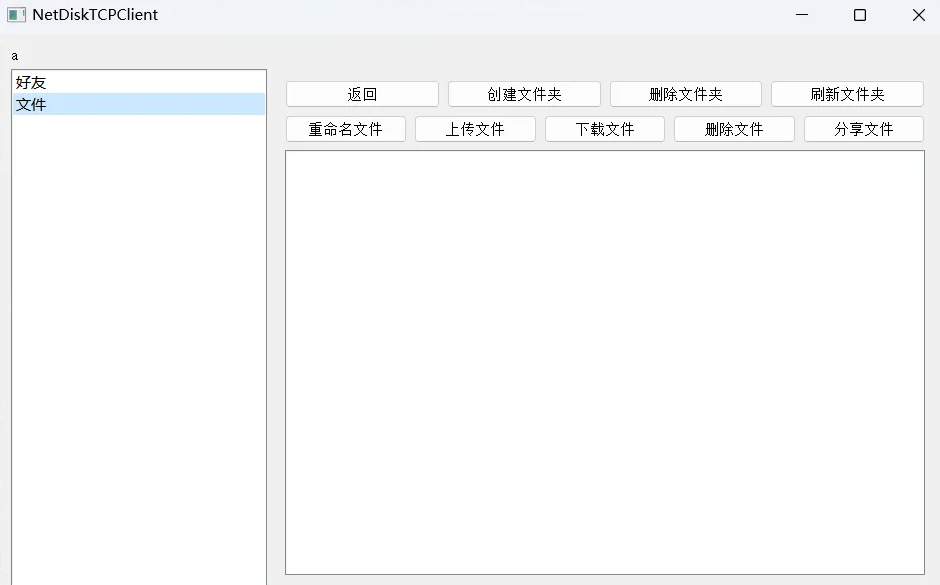The height and width of the screenshot is (585, 940).
Task: Click the 重命名文件 button
Action: tap(346, 129)
